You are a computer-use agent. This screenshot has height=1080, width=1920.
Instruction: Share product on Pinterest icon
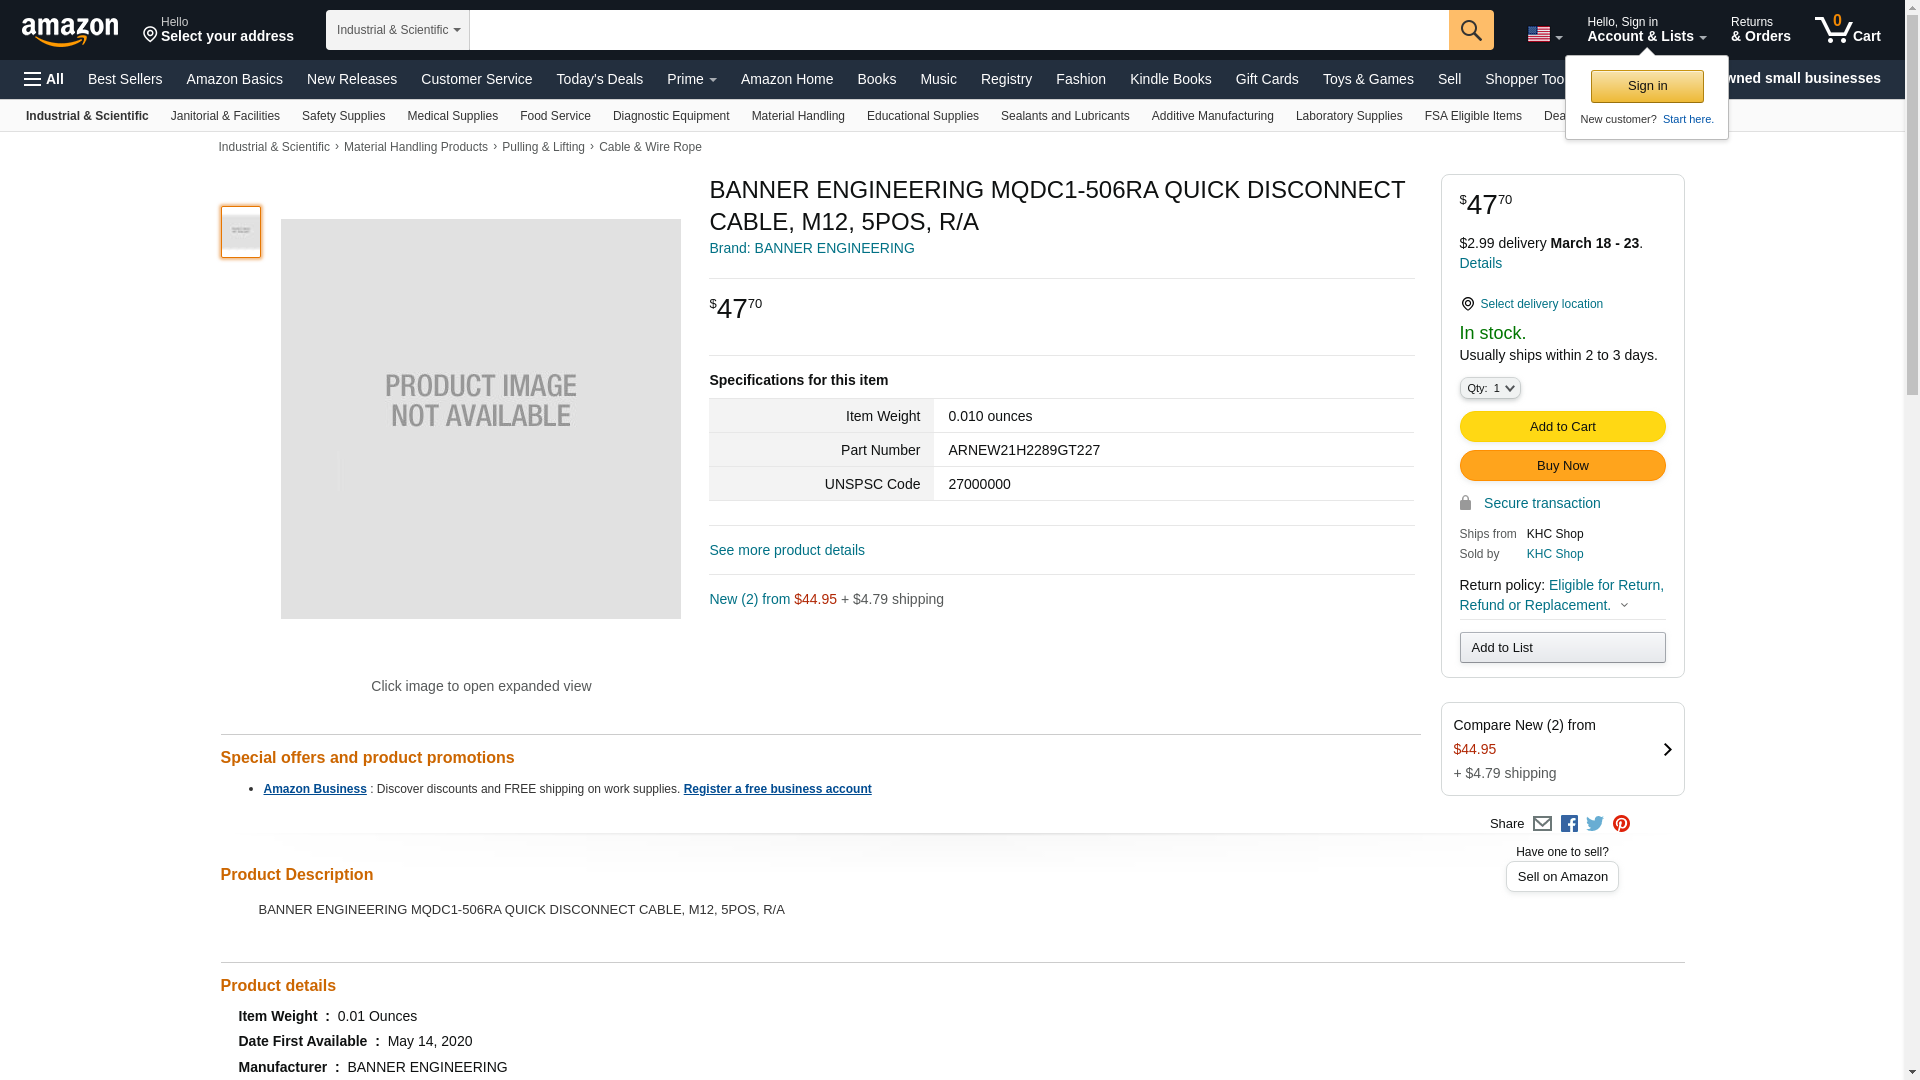[x=1621, y=824]
